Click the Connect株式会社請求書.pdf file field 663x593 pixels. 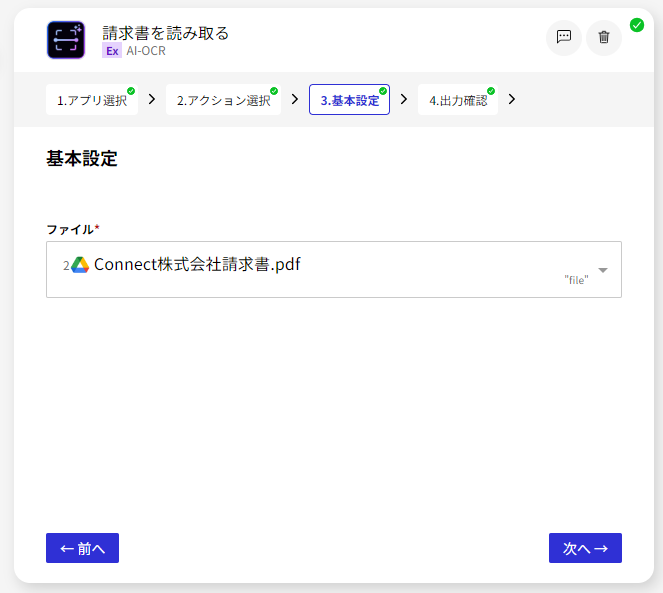[334, 269]
